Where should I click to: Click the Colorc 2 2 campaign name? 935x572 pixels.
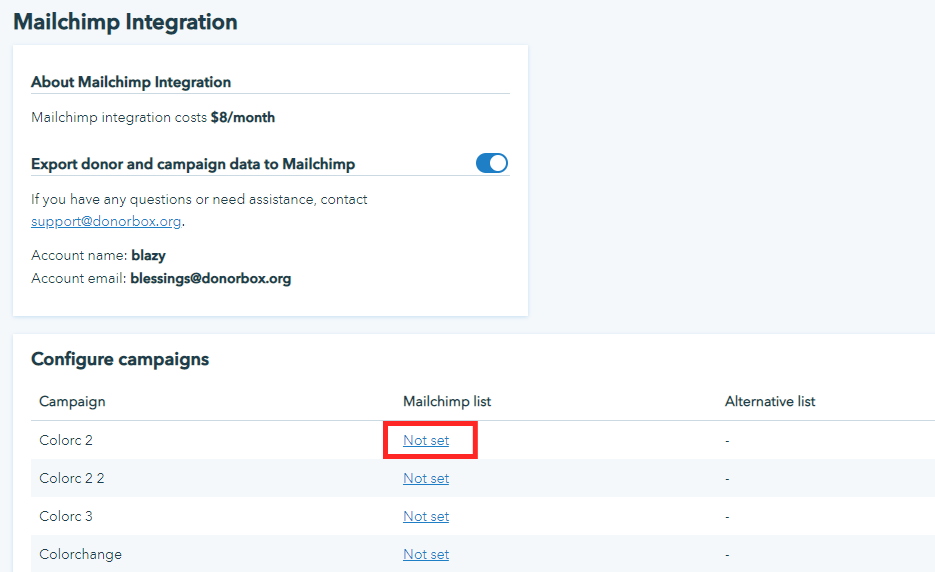[x=72, y=478]
